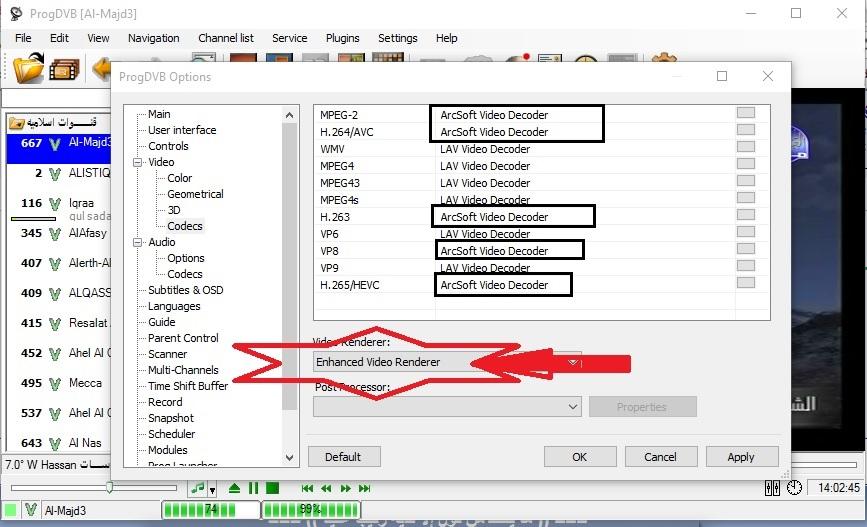Click the options tree vertical scrollbar thumb
867x527 pixels.
289,267
